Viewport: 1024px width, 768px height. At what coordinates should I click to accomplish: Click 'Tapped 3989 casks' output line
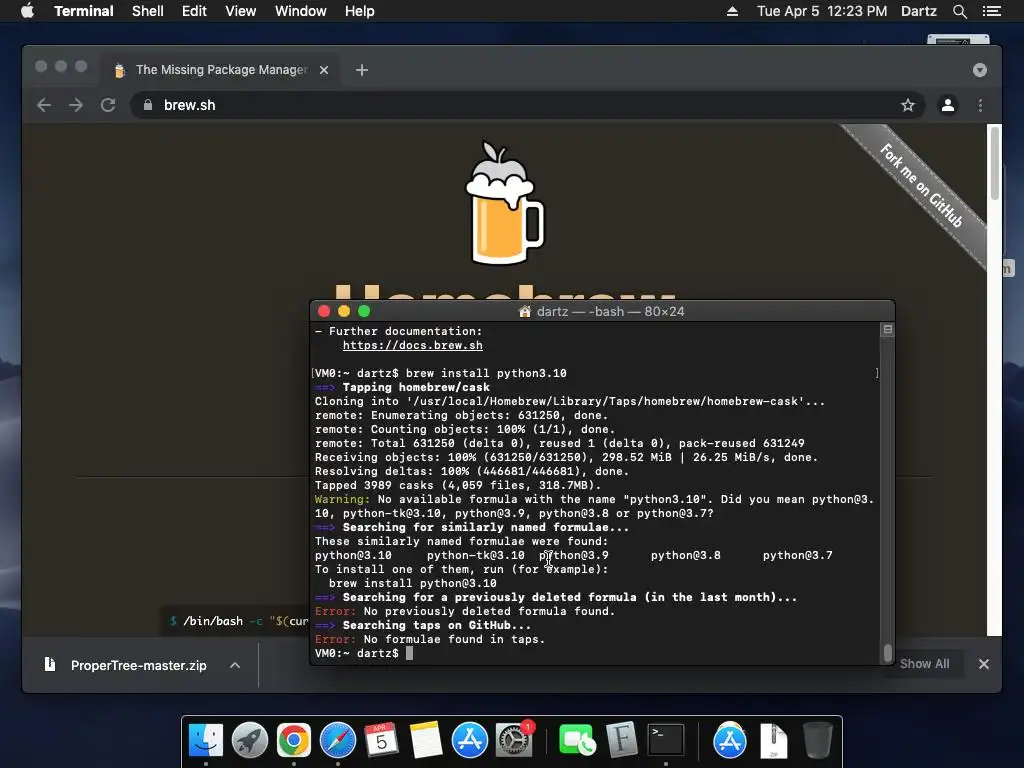pos(457,485)
